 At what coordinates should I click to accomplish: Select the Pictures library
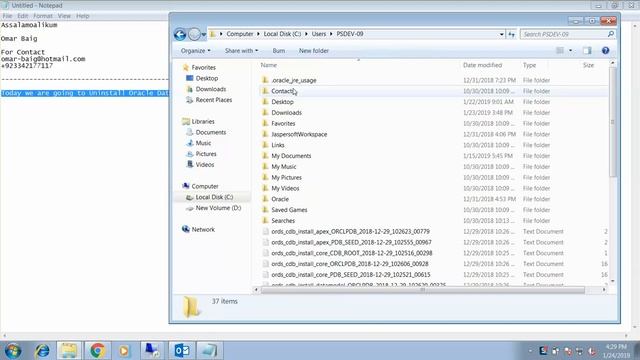point(206,154)
